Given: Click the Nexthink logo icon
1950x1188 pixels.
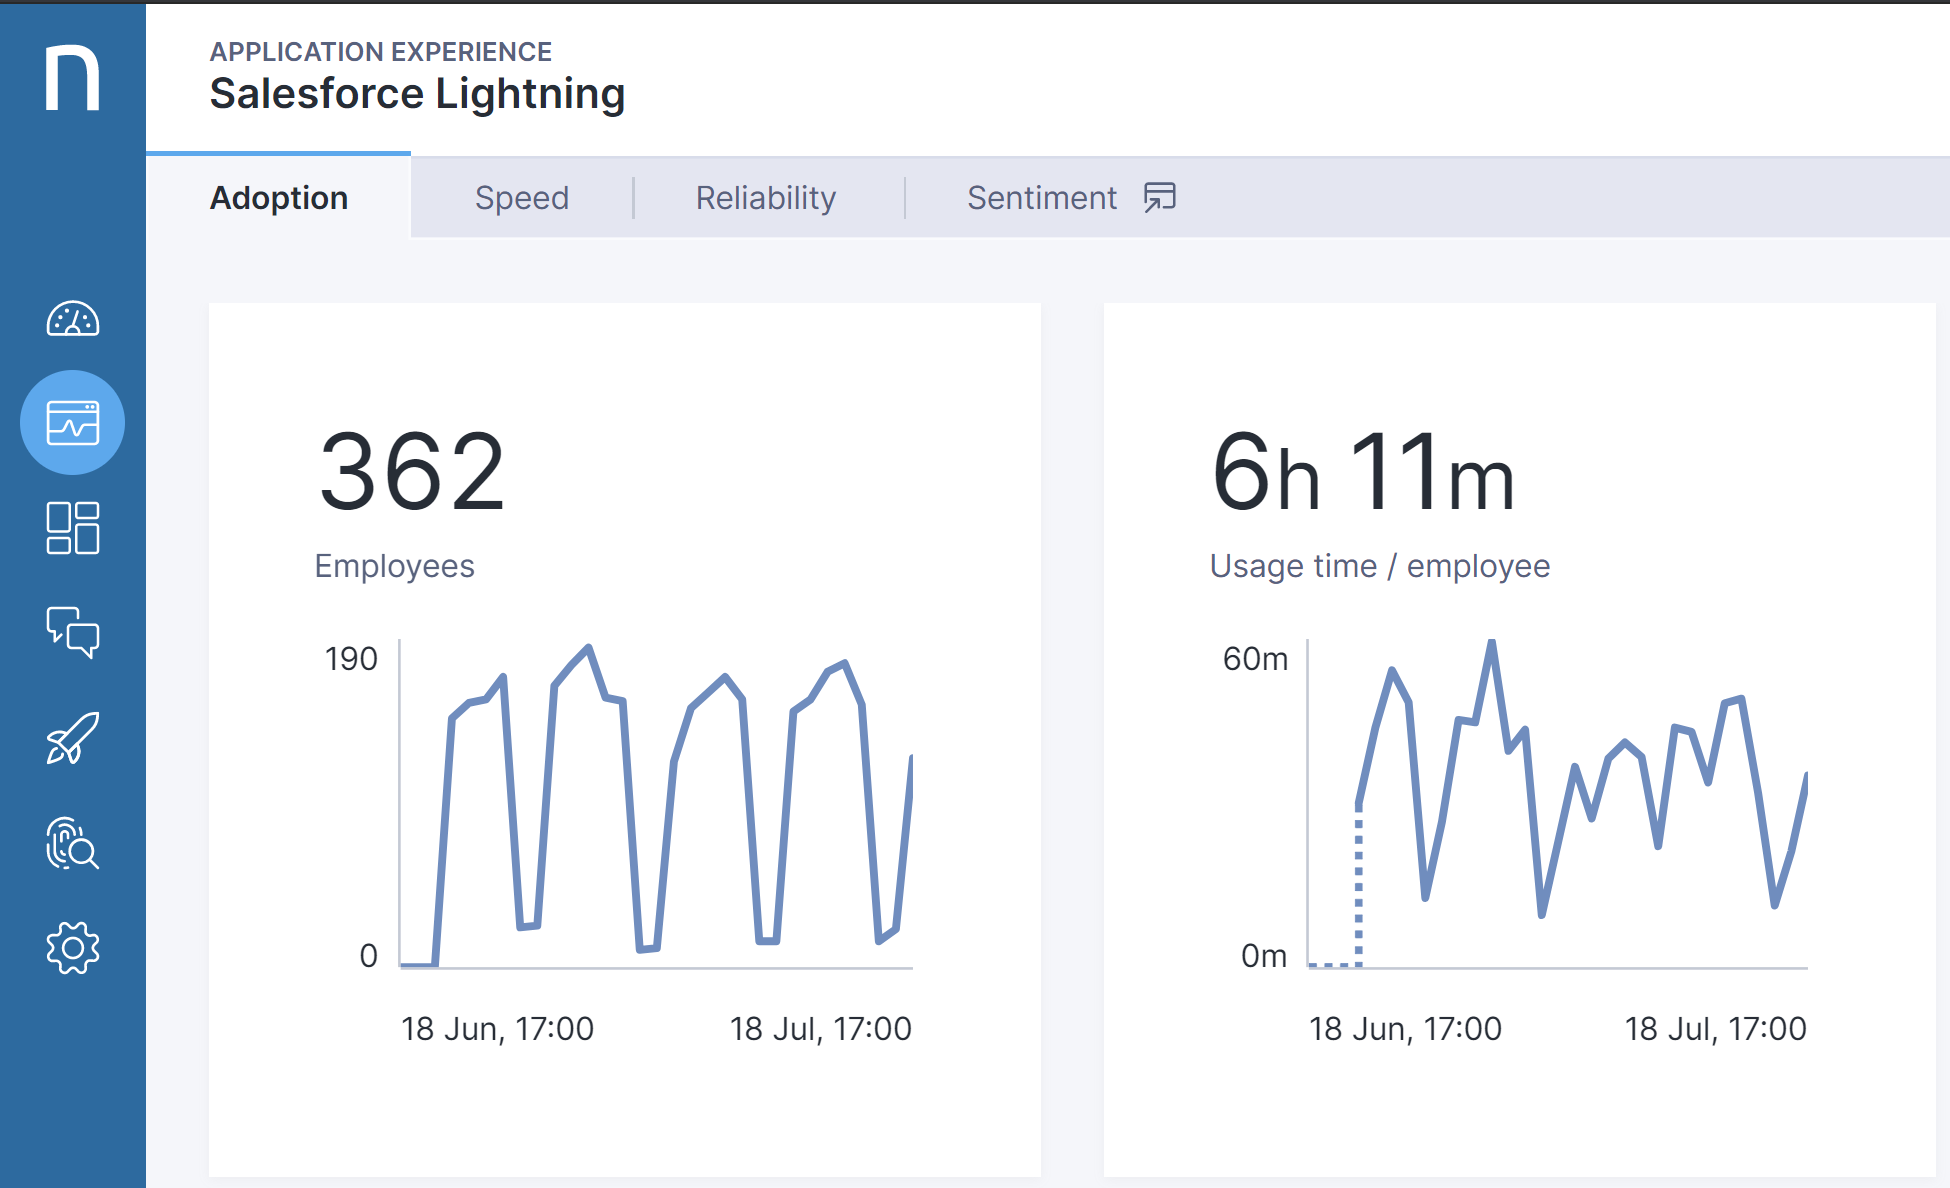Looking at the screenshot, I should point(72,77).
